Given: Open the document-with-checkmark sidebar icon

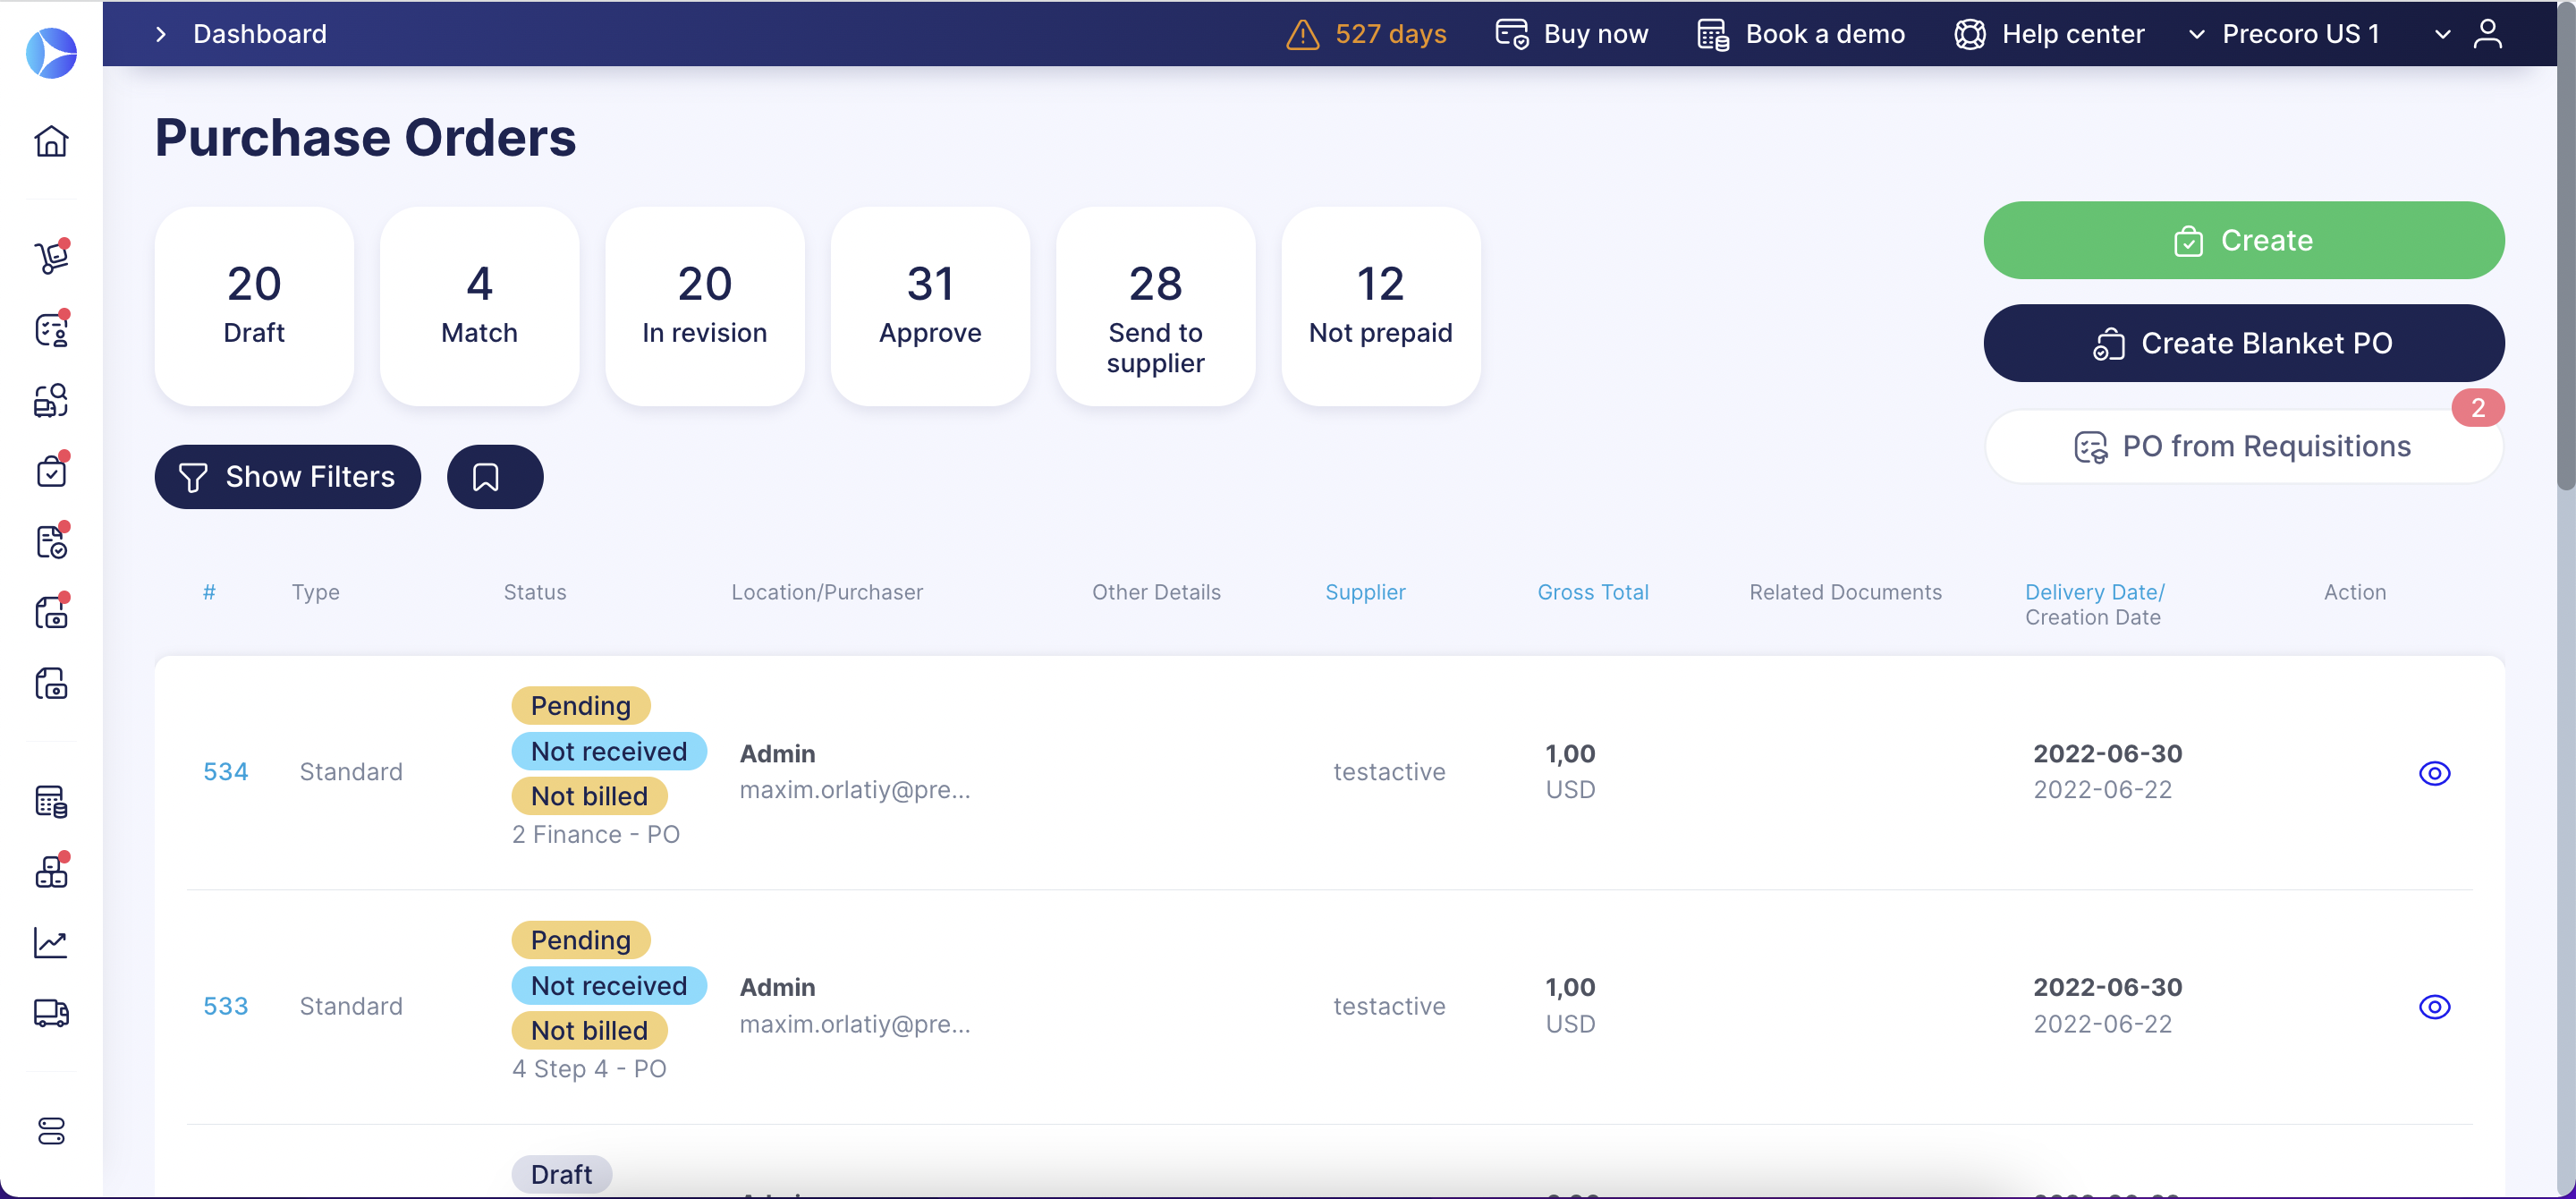Looking at the screenshot, I should click(51, 542).
